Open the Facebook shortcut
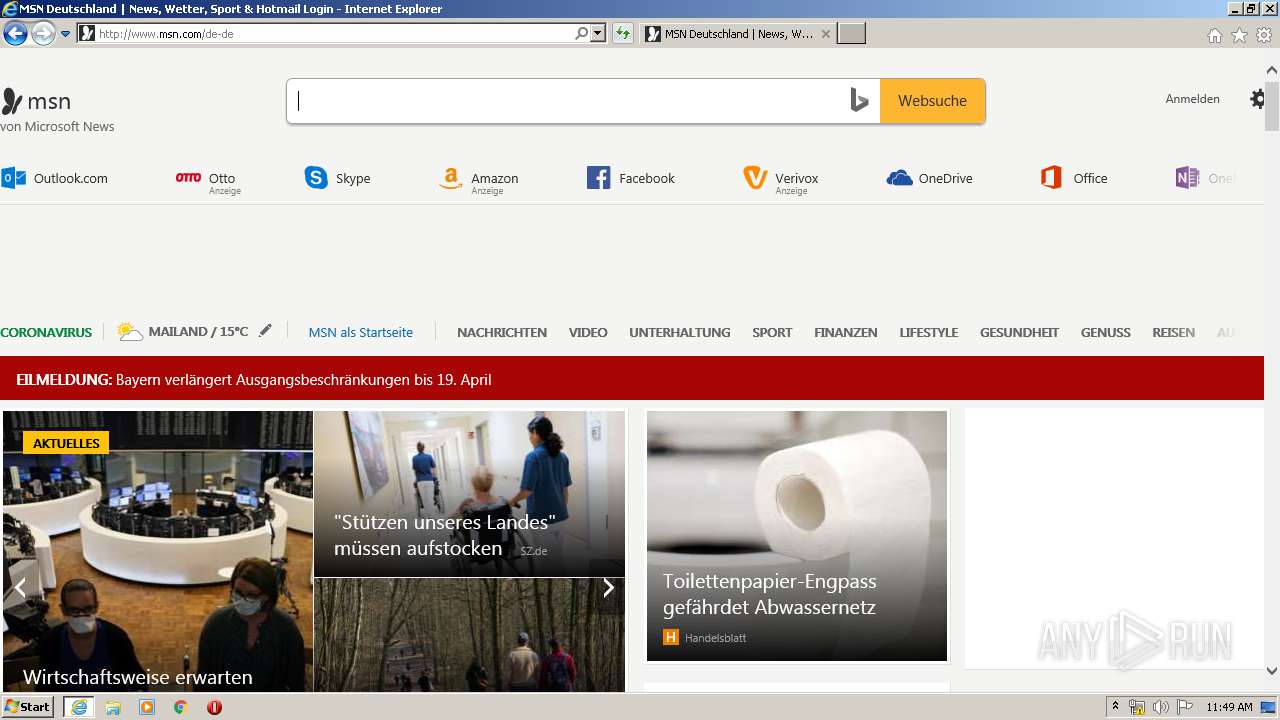The image size is (1280, 720). pos(631,178)
